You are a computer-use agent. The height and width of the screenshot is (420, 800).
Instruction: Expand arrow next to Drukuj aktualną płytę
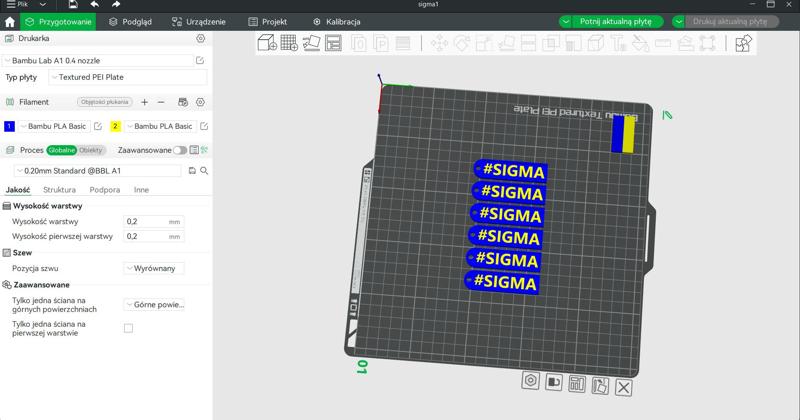click(x=679, y=21)
